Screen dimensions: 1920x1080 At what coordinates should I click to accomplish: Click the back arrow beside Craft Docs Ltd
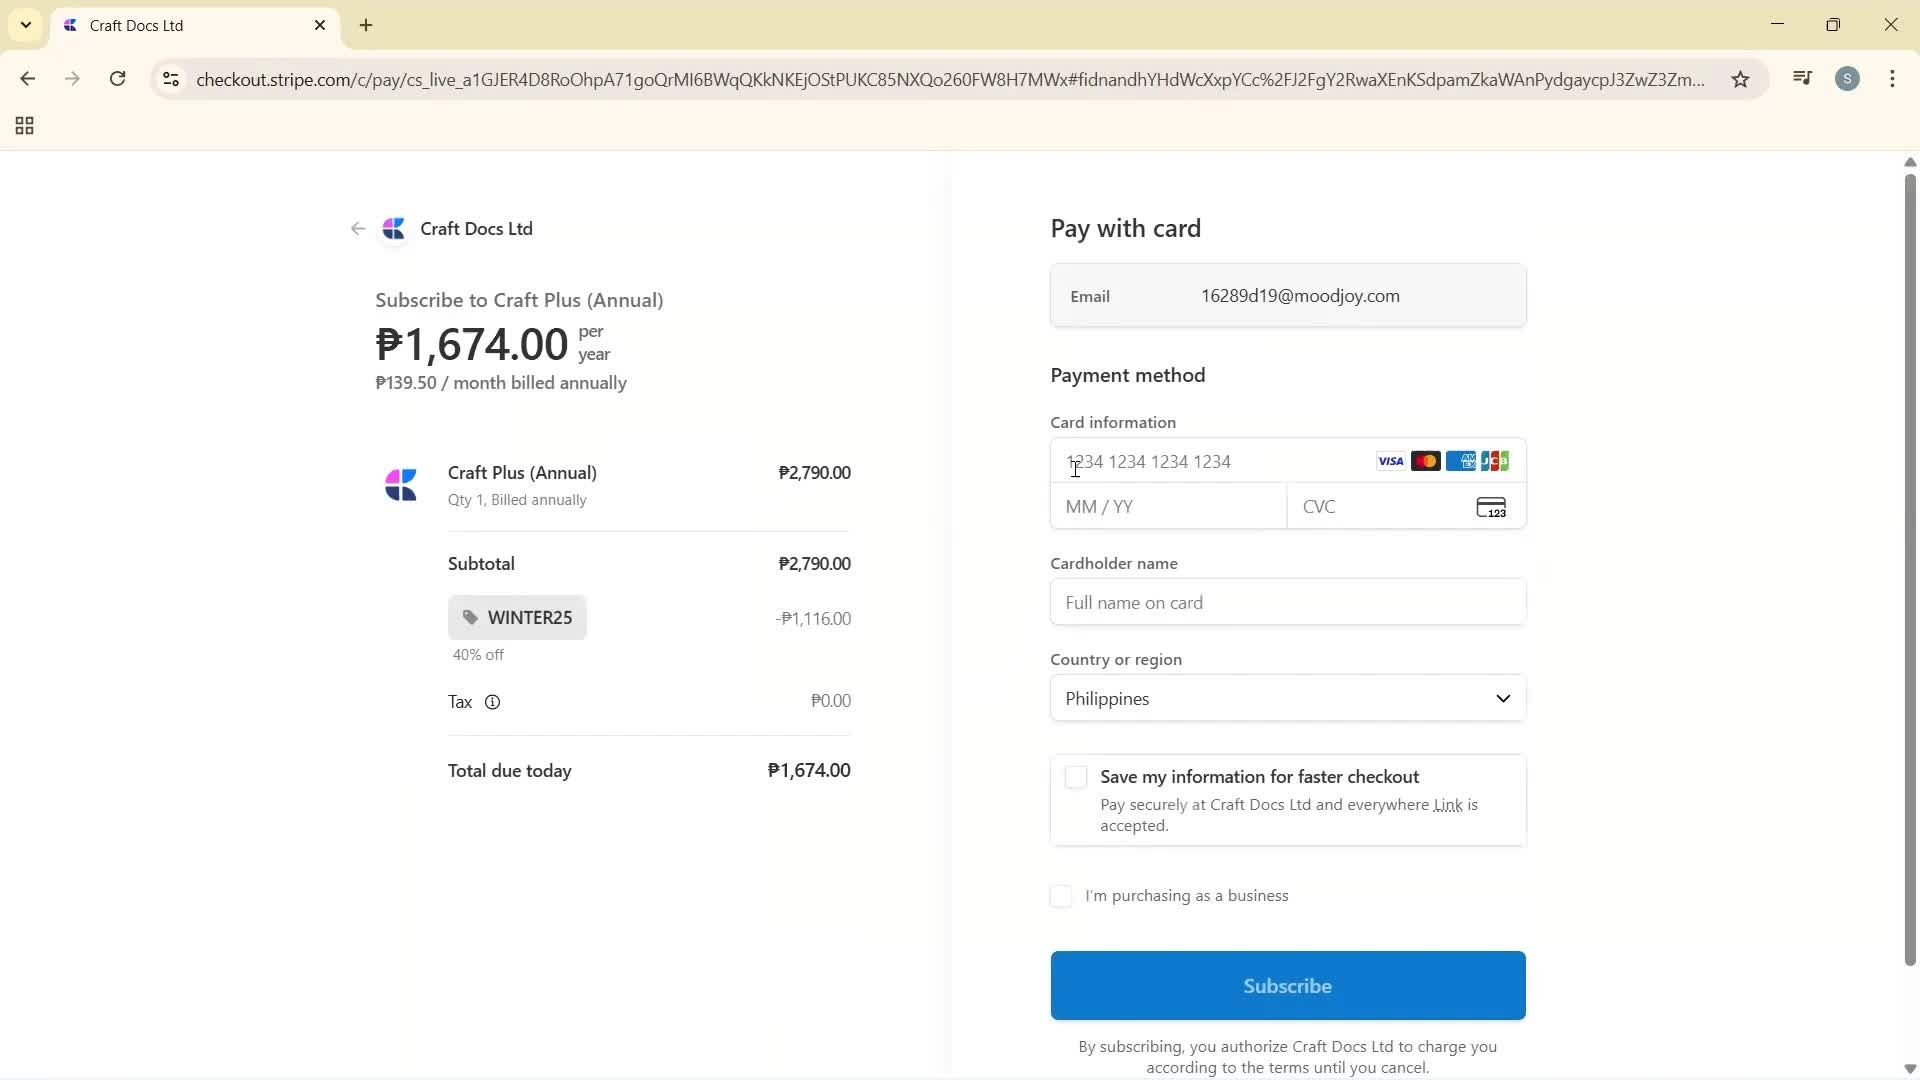click(357, 228)
